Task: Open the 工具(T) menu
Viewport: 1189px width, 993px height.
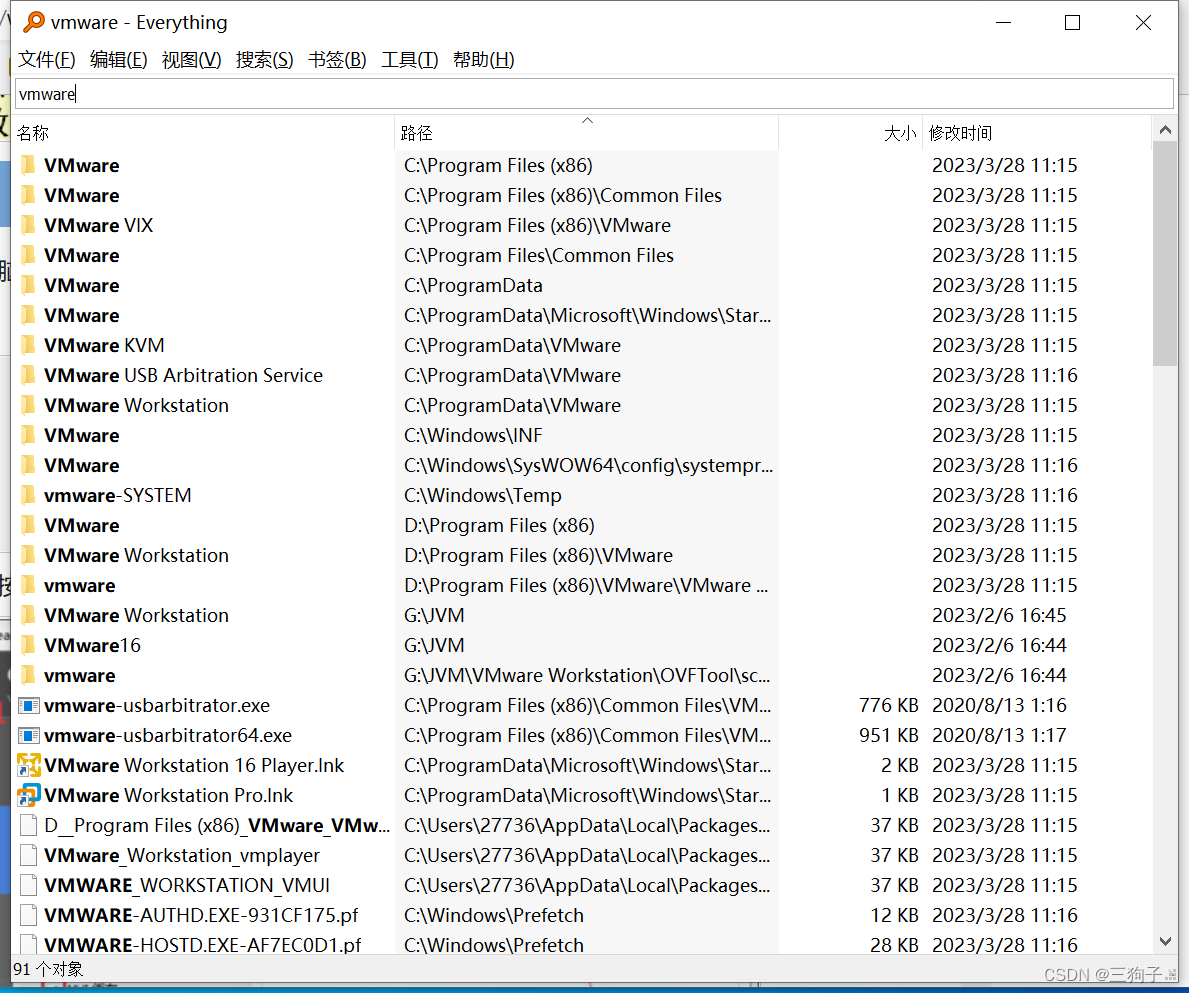Action: coord(409,60)
